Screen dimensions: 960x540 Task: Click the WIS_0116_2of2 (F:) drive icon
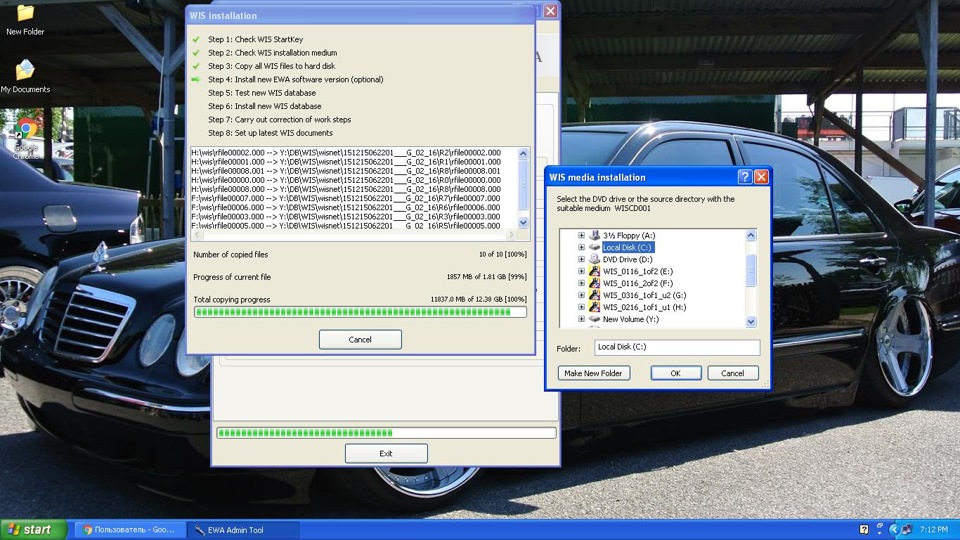point(594,283)
